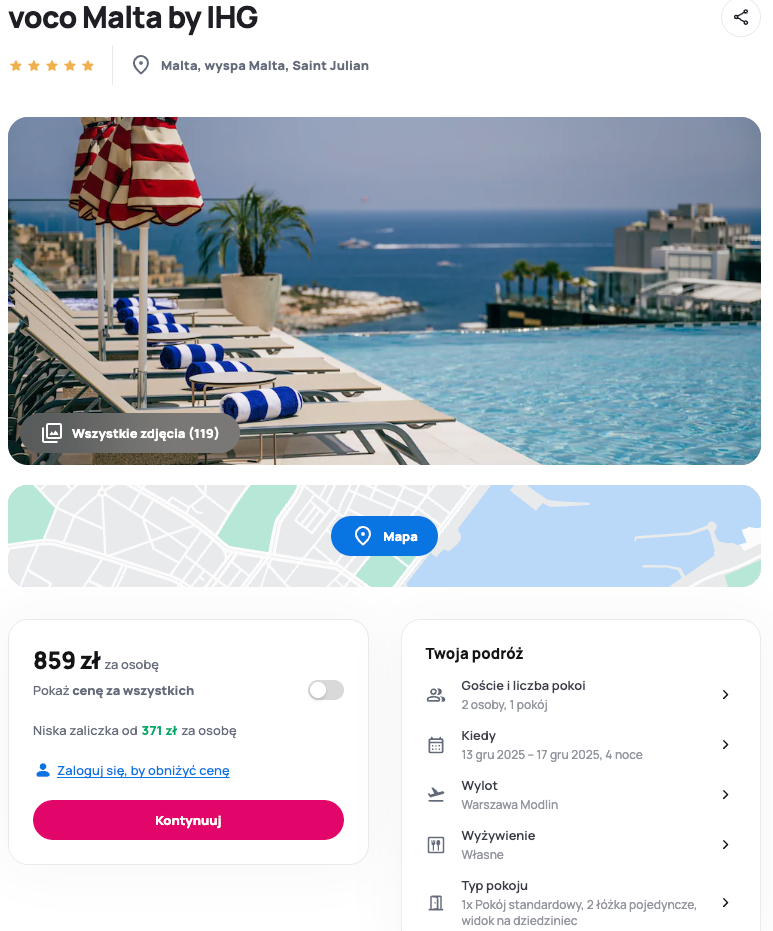Click the calendar icon beside Kiedy
773x931 pixels.
click(436, 745)
